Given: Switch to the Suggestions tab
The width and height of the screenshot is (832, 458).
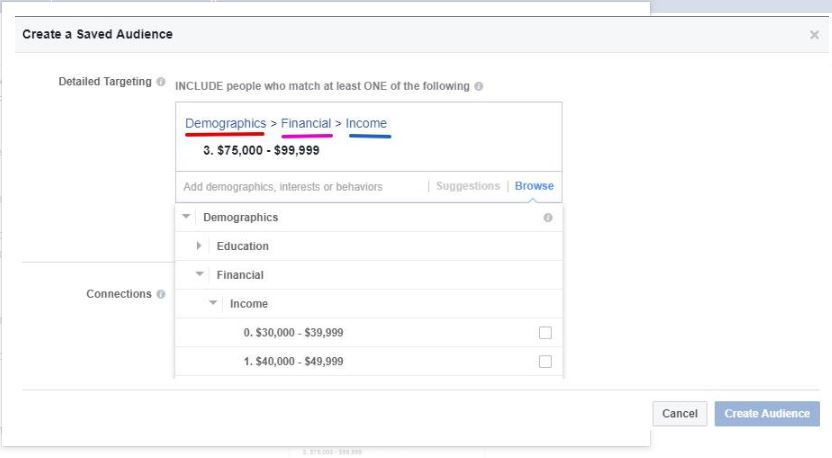Looking at the screenshot, I should pos(468,187).
